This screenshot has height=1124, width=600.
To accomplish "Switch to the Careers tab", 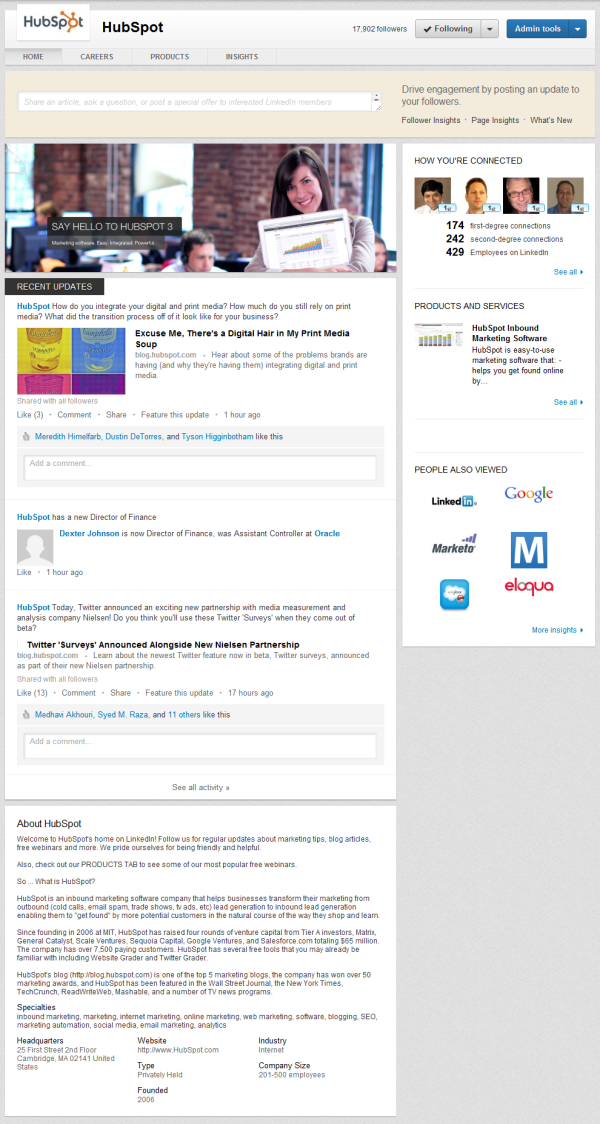I will (96, 57).
